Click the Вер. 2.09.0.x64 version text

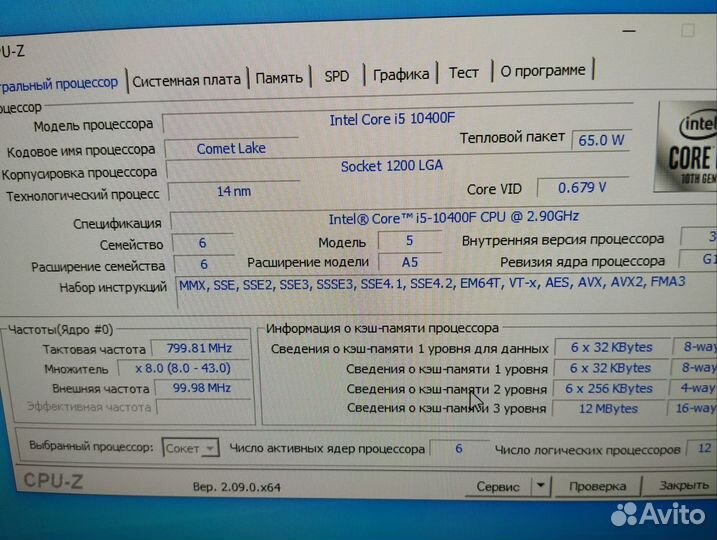click(236, 487)
